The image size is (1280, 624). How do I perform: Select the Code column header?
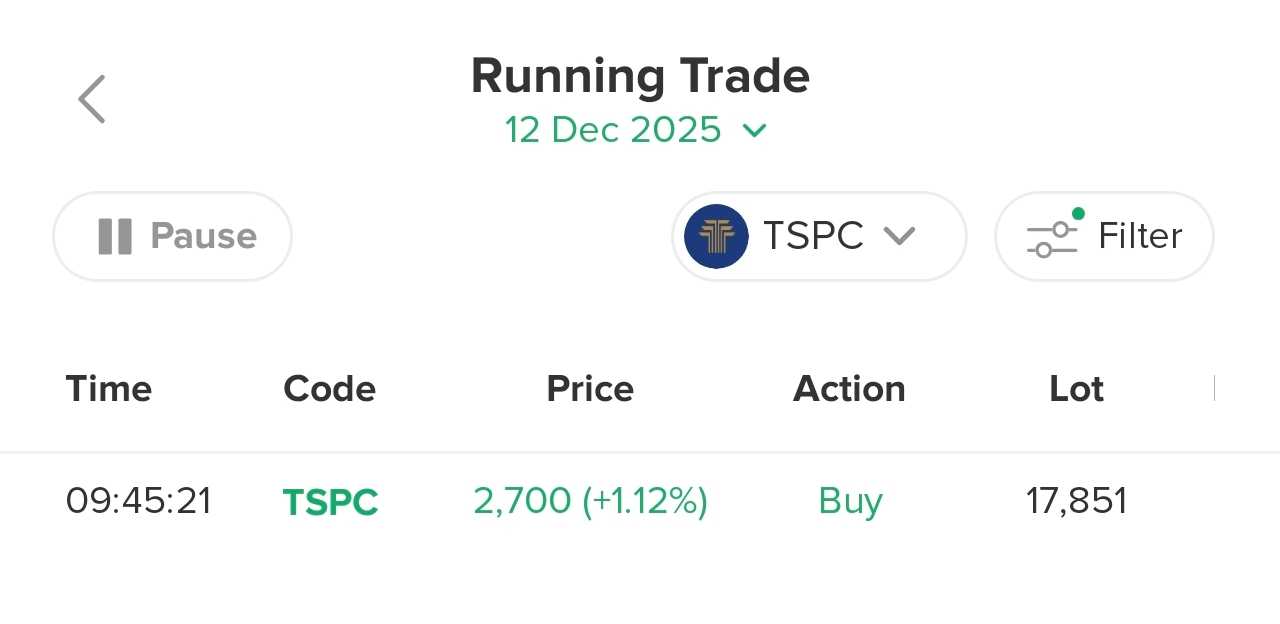pyautogui.click(x=329, y=388)
